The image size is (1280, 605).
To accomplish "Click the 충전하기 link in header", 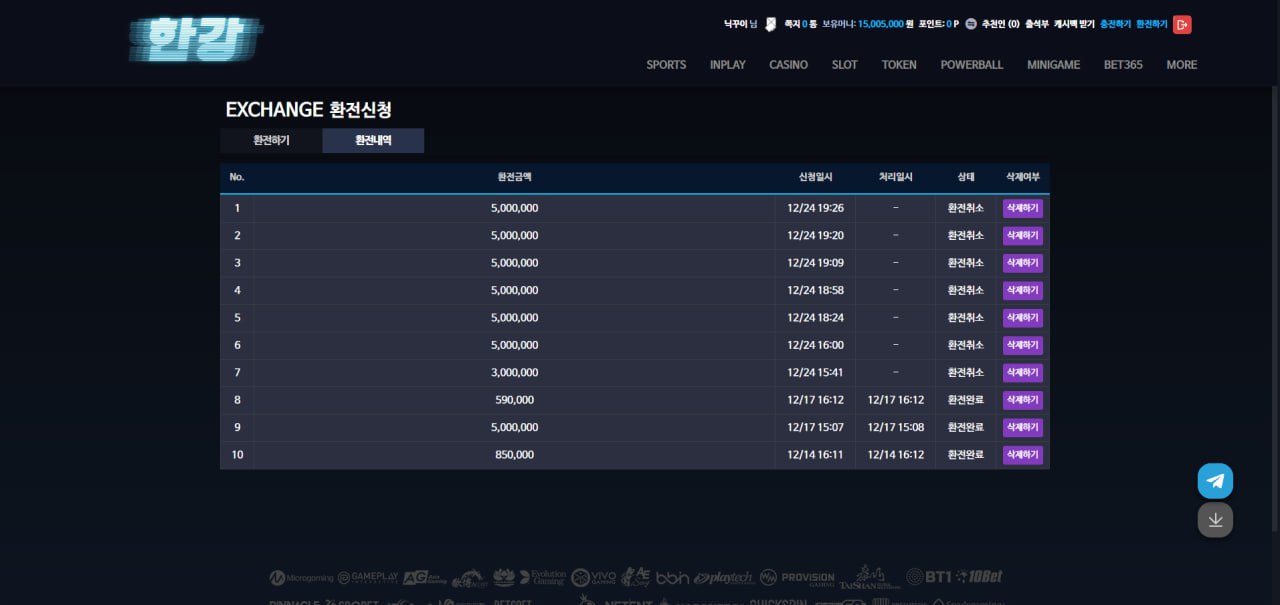I will (1115, 24).
